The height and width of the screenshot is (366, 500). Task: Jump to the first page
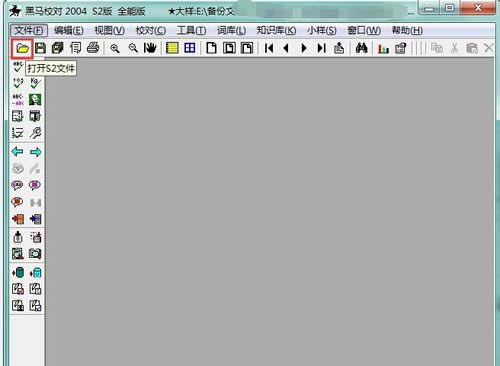pos(269,49)
